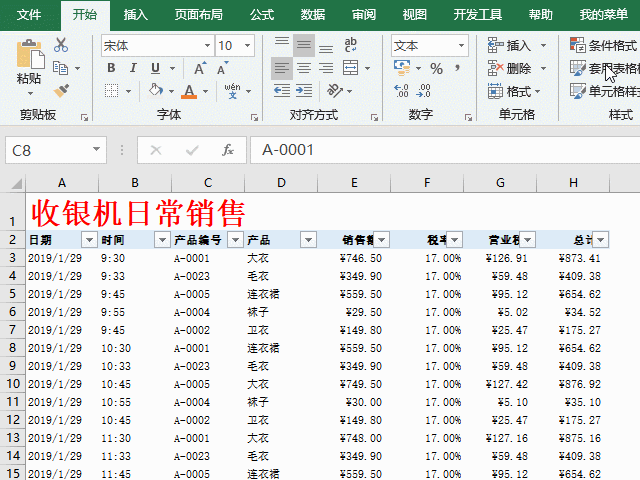The image size is (640, 480).
Task: Open the Format cells menu
Action: point(514,91)
